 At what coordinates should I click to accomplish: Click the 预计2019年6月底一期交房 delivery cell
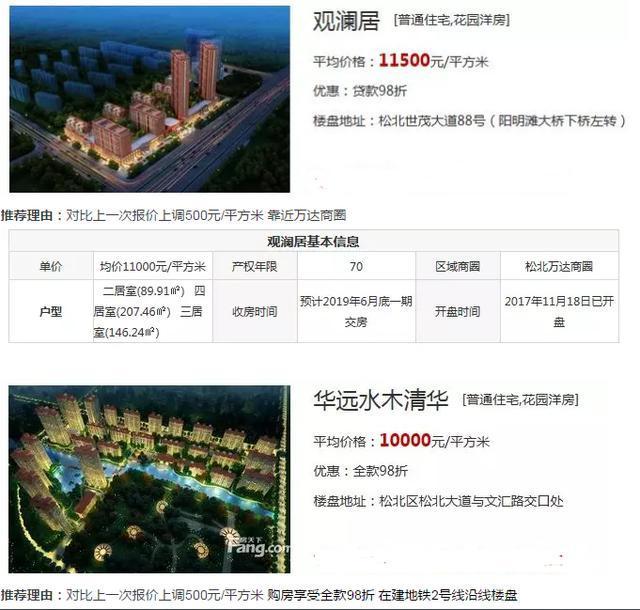(x=356, y=312)
